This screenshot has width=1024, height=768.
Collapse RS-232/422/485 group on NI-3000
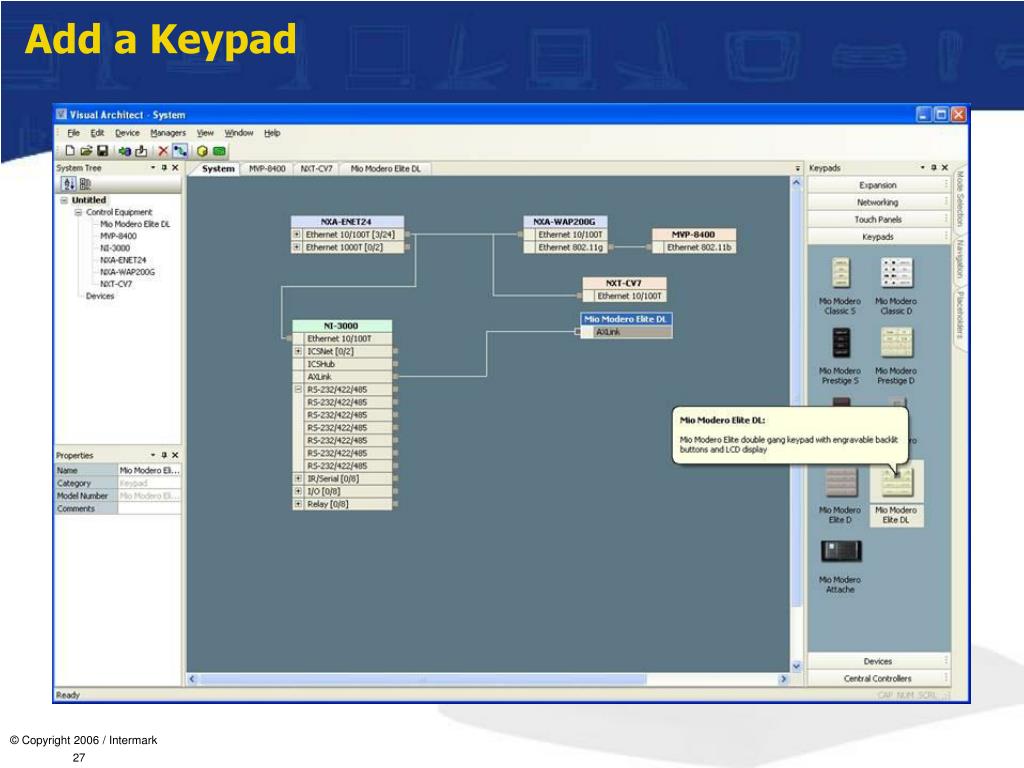298,389
